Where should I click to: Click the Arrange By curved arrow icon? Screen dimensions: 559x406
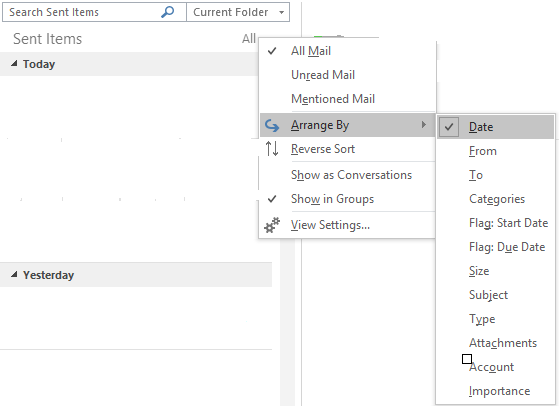[x=272, y=125]
